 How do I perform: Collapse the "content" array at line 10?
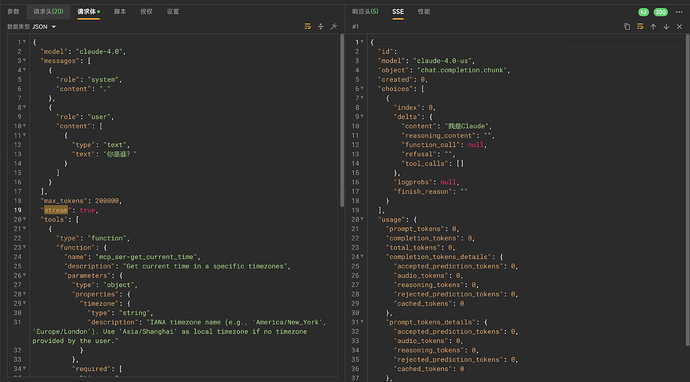24,126
